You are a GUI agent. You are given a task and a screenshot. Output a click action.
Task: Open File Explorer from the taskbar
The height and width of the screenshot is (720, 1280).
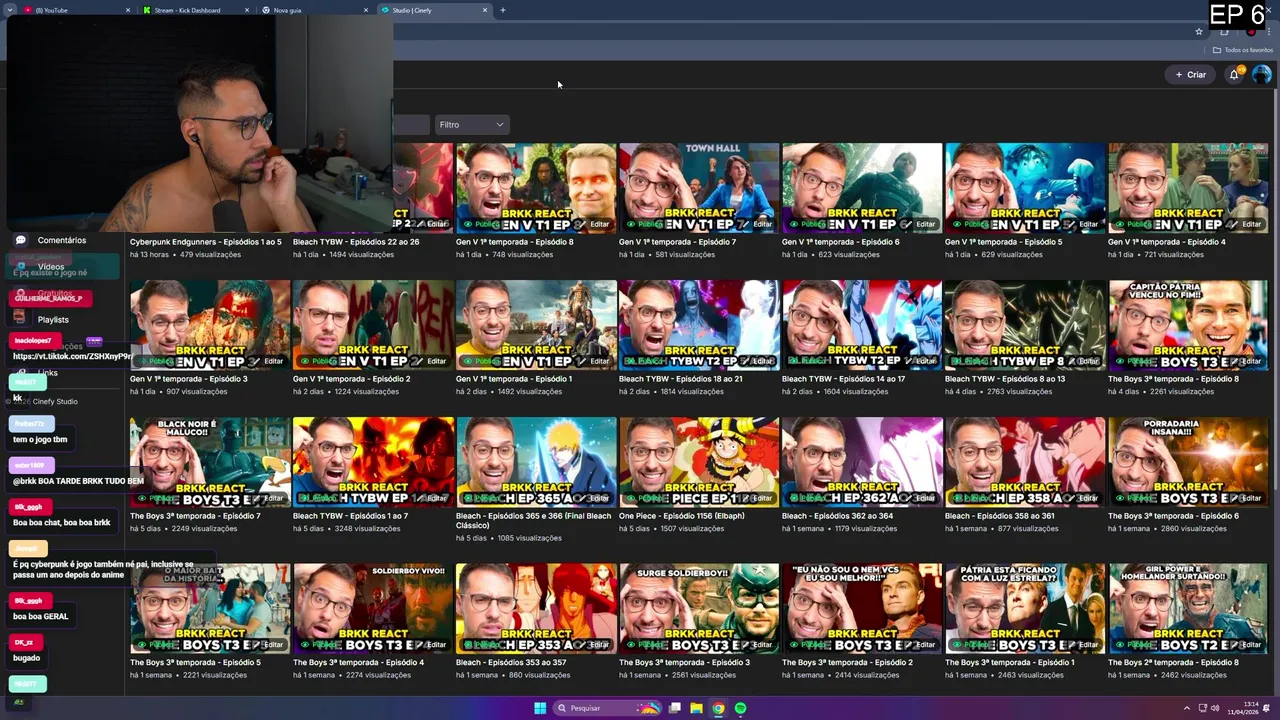pyautogui.click(x=696, y=708)
